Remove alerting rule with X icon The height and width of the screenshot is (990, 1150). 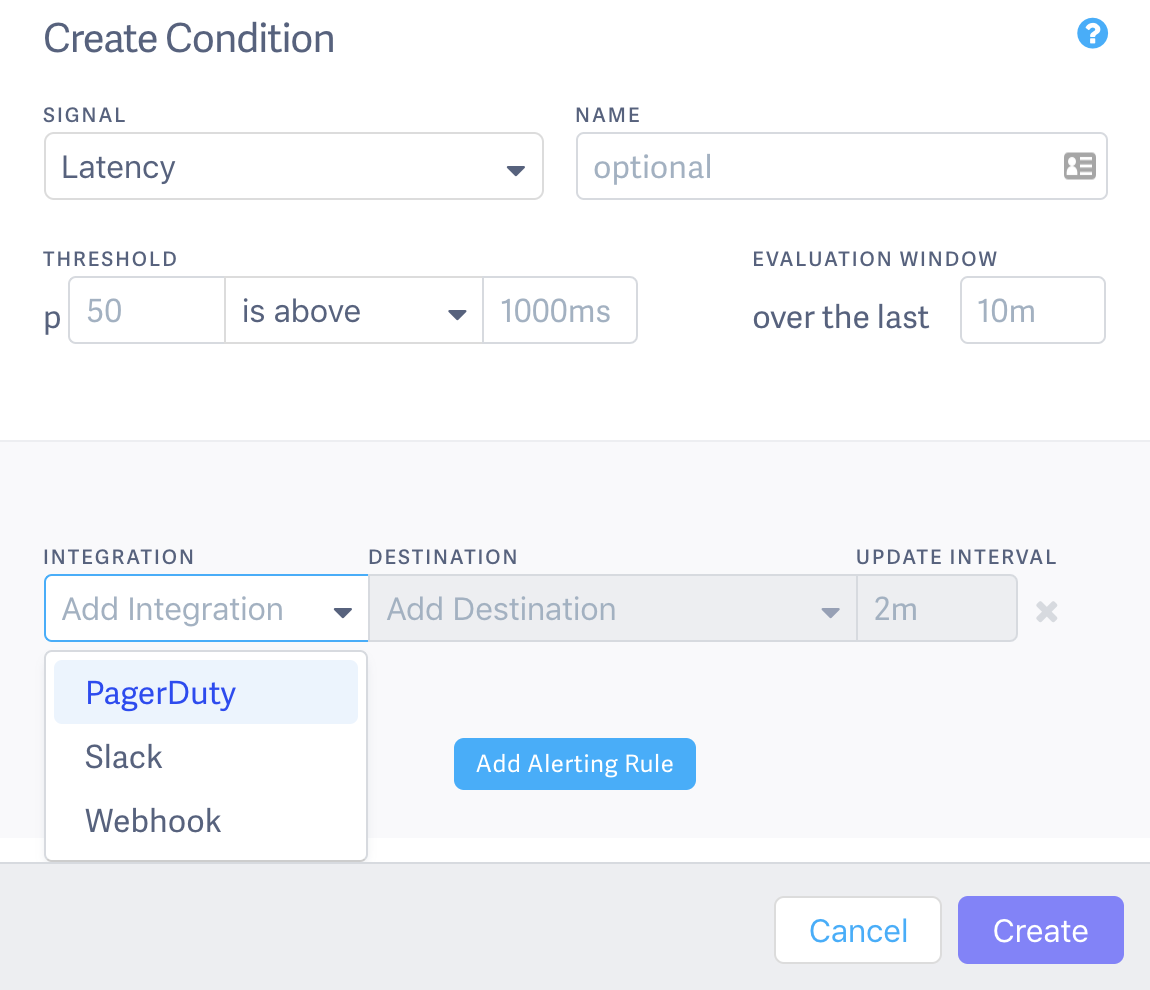[x=1047, y=611]
